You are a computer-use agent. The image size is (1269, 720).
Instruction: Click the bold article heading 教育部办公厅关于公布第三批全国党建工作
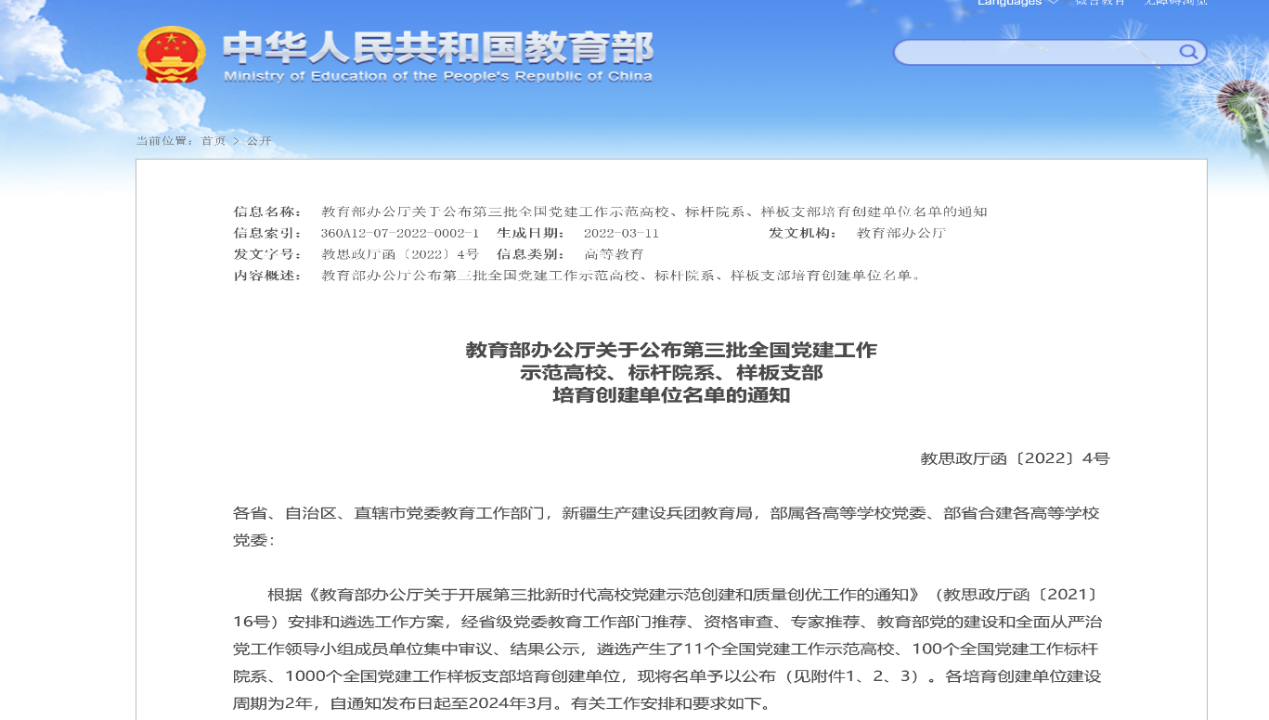coord(671,350)
